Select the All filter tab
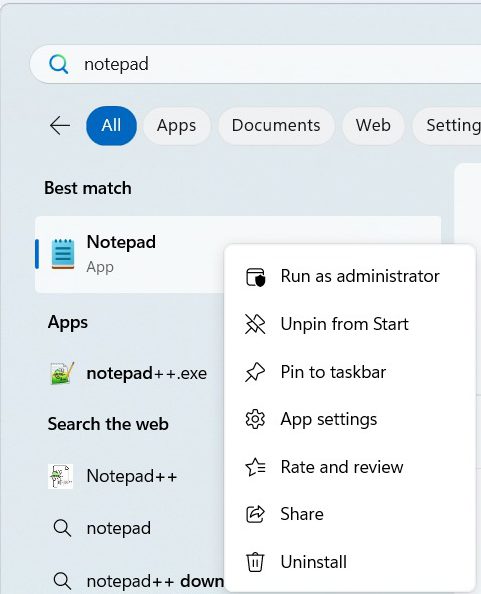 tap(111, 125)
